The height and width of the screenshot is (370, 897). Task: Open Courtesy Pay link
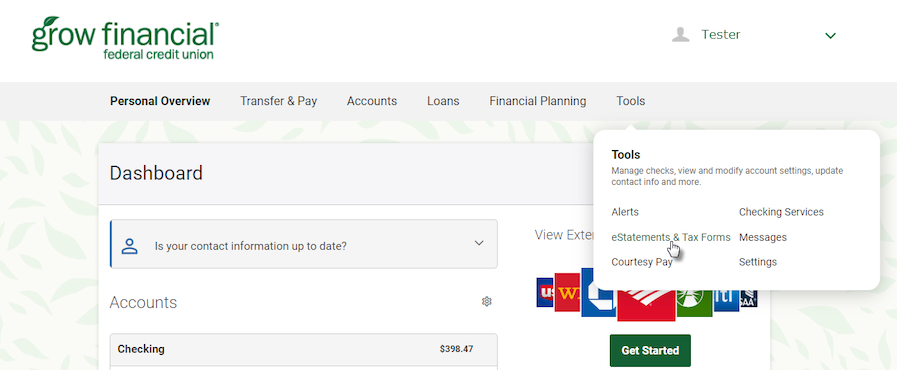pyautogui.click(x=641, y=262)
